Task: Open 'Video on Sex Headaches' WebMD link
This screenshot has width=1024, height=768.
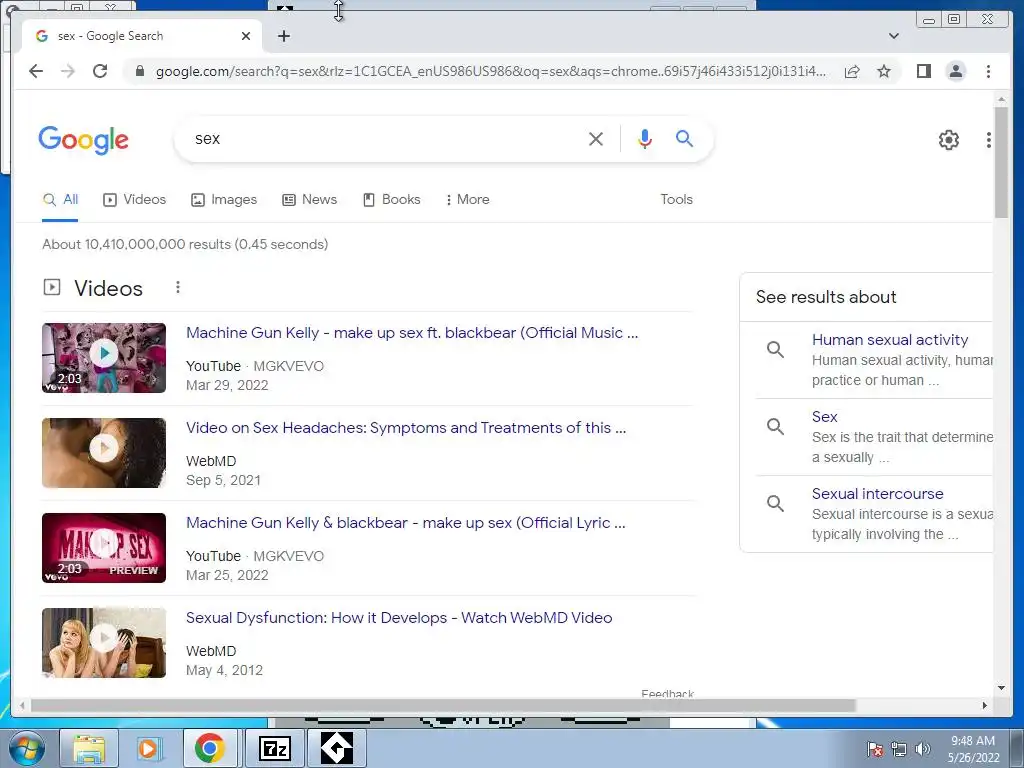Action: (x=406, y=428)
